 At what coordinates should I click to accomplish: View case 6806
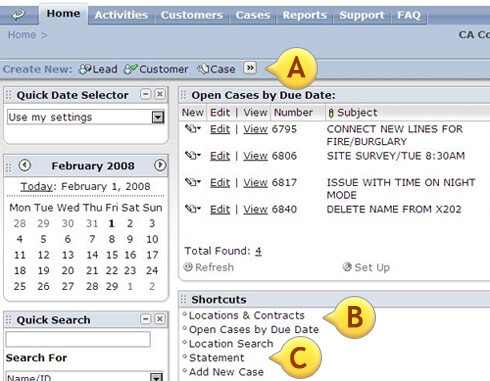[x=255, y=156]
